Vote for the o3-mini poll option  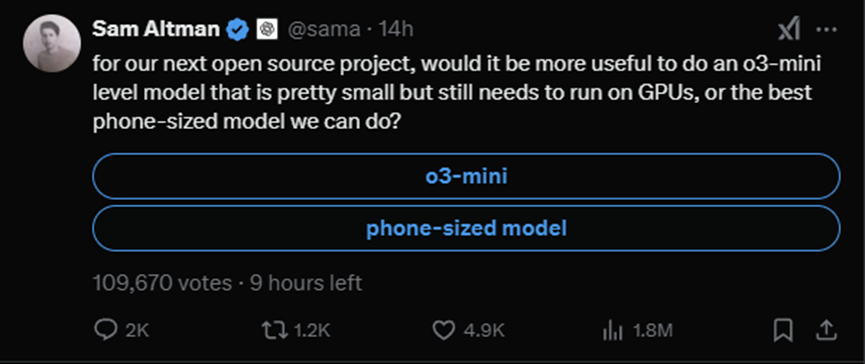pos(466,176)
